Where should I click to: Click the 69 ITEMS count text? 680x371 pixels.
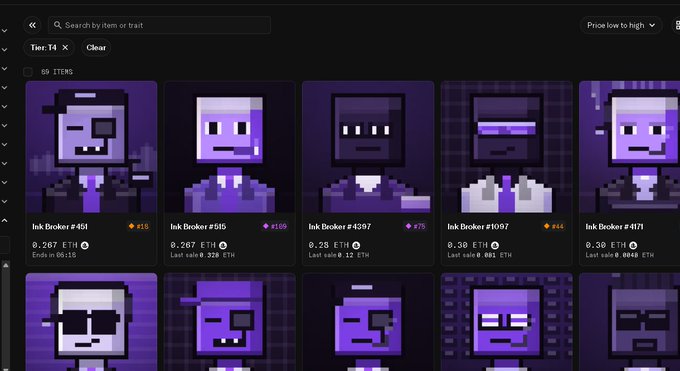tap(57, 72)
